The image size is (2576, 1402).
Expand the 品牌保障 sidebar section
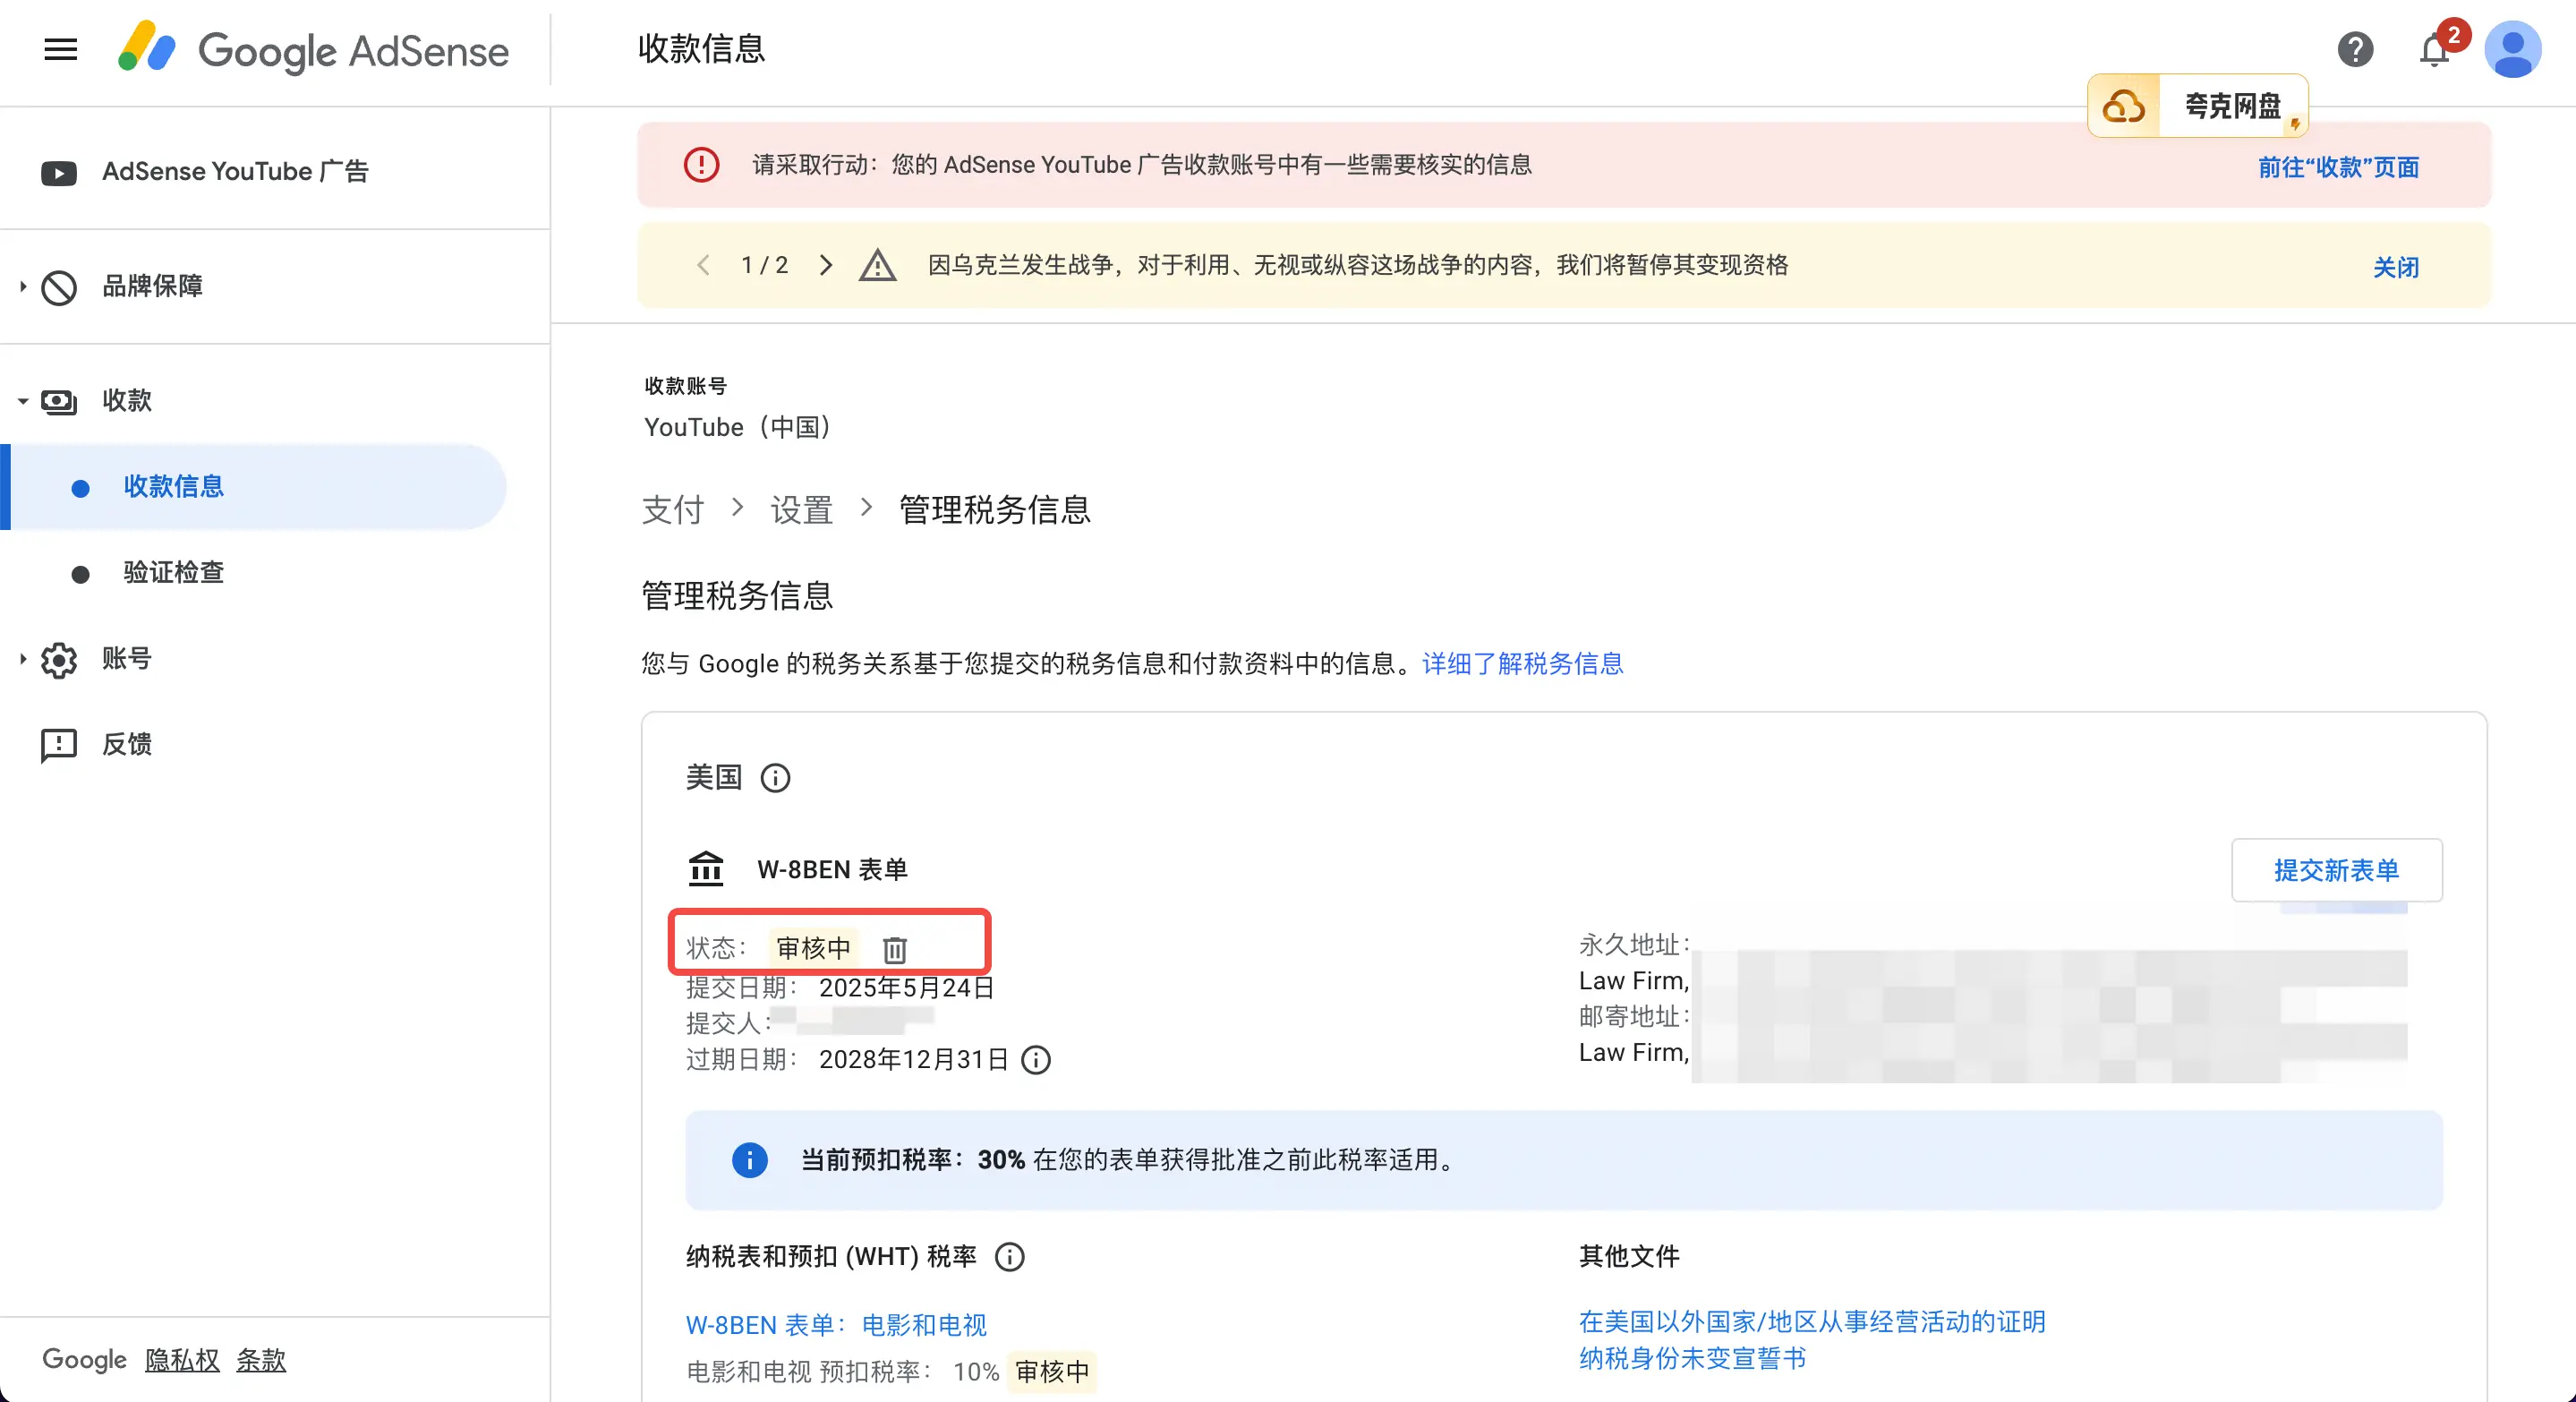[22, 287]
